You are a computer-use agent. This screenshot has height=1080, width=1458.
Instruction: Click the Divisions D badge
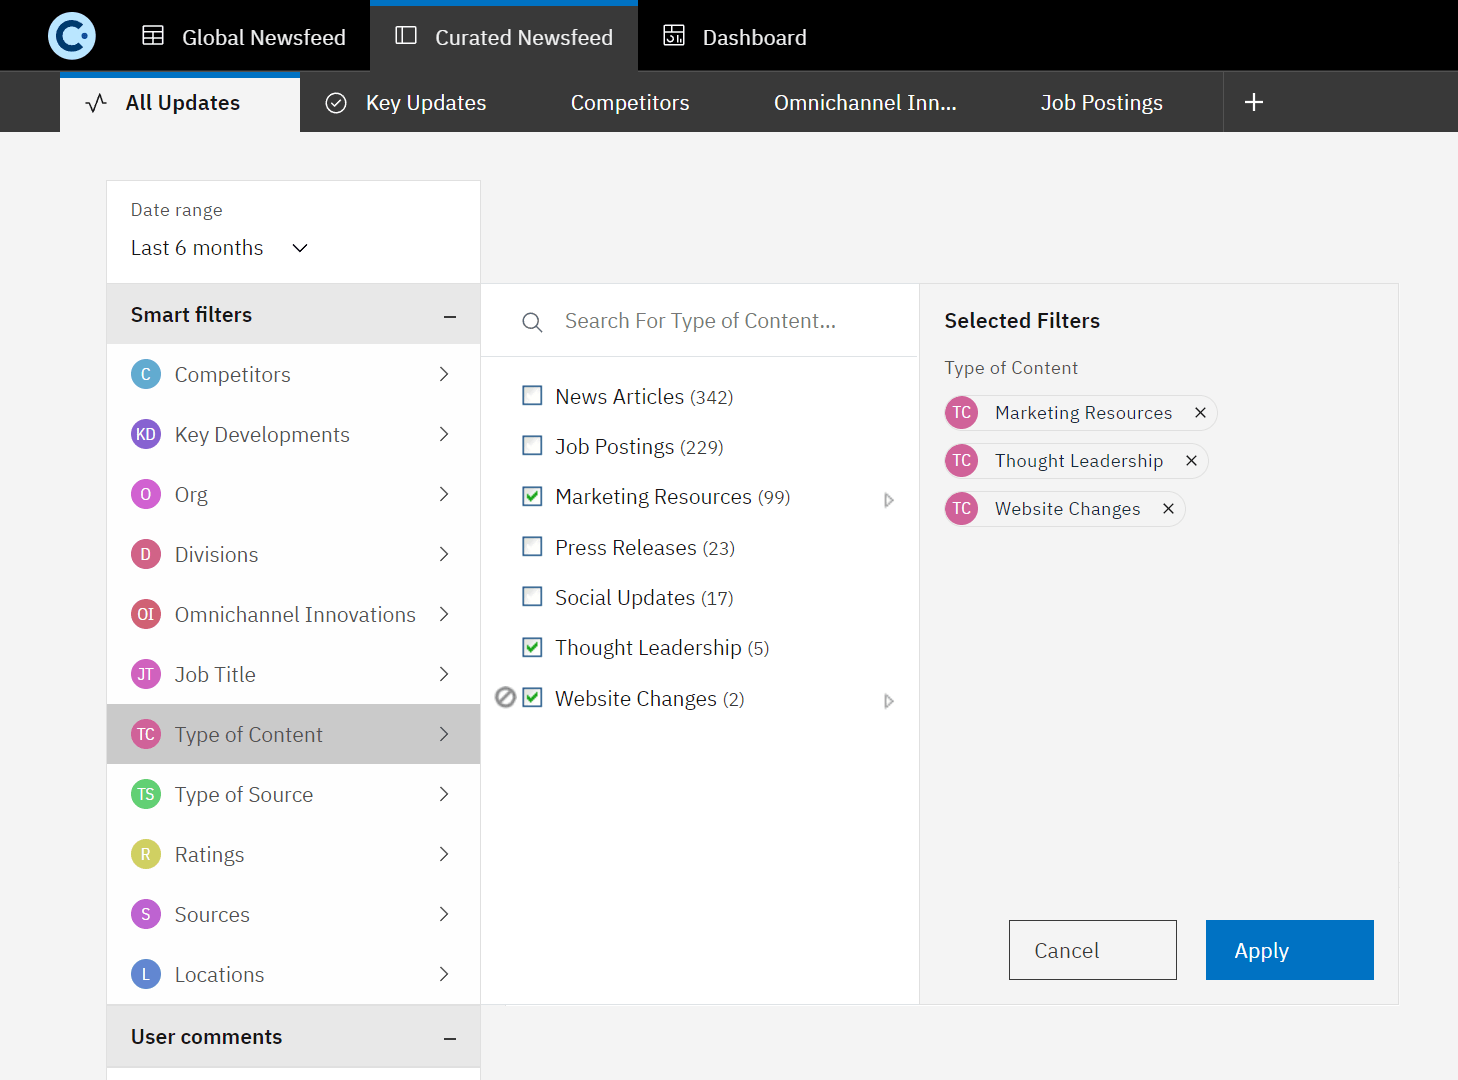pyautogui.click(x=146, y=554)
